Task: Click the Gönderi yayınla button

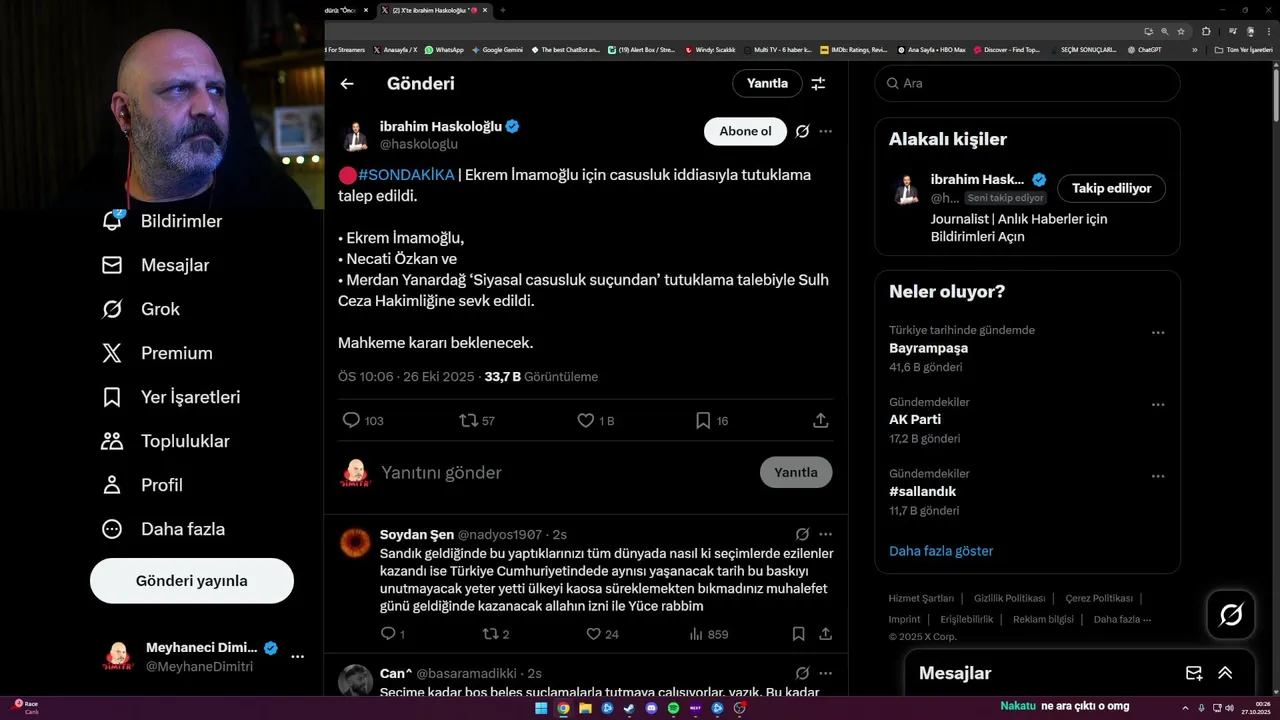Action: point(192,581)
